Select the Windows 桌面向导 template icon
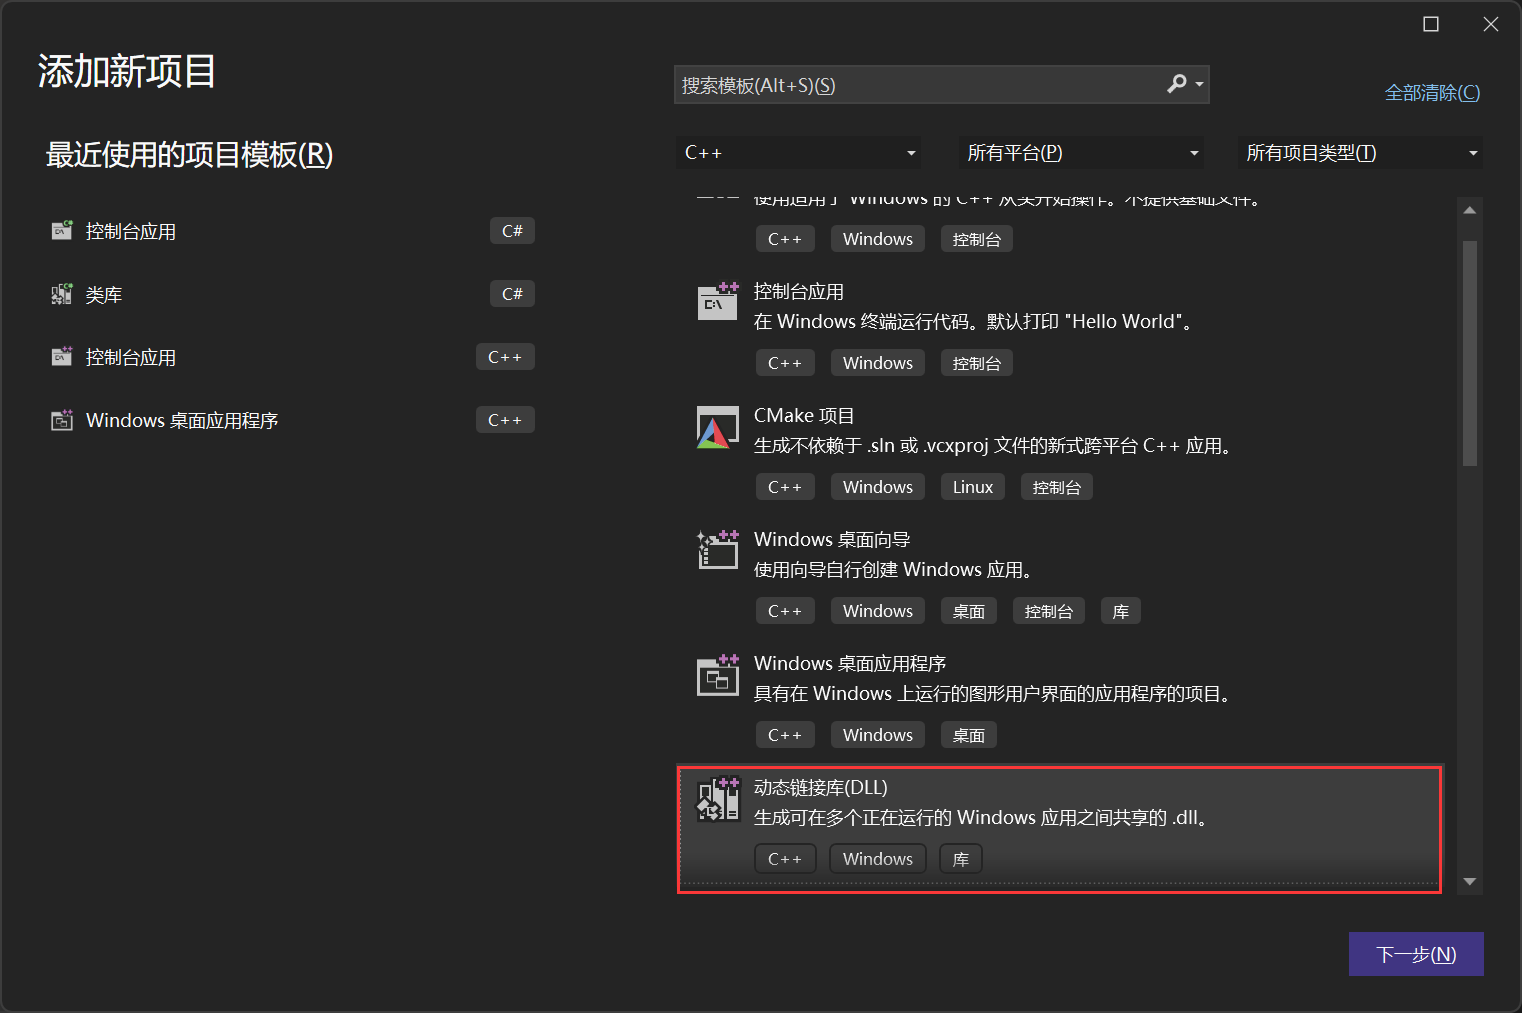 pyautogui.click(x=717, y=549)
